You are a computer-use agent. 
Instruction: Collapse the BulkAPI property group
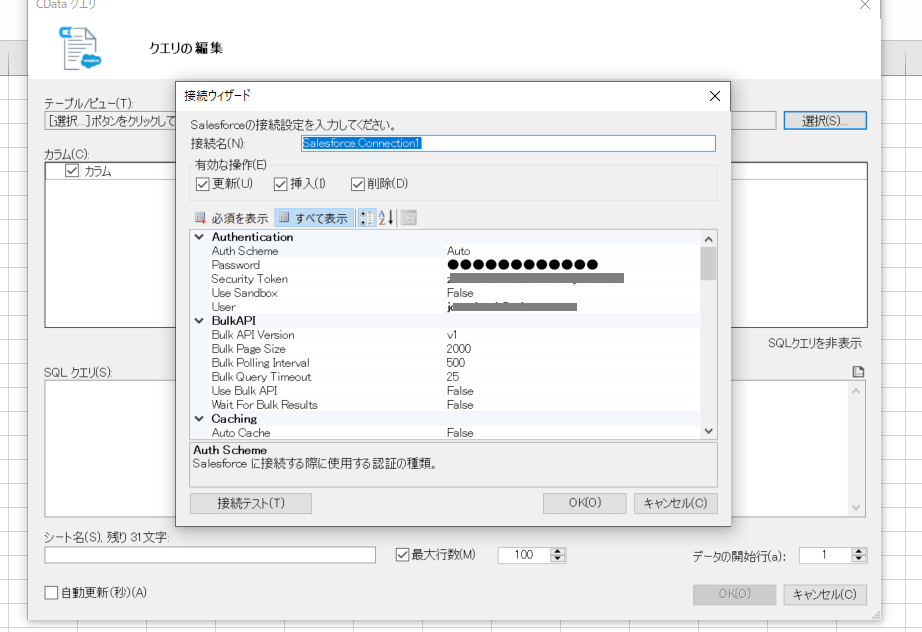(199, 321)
